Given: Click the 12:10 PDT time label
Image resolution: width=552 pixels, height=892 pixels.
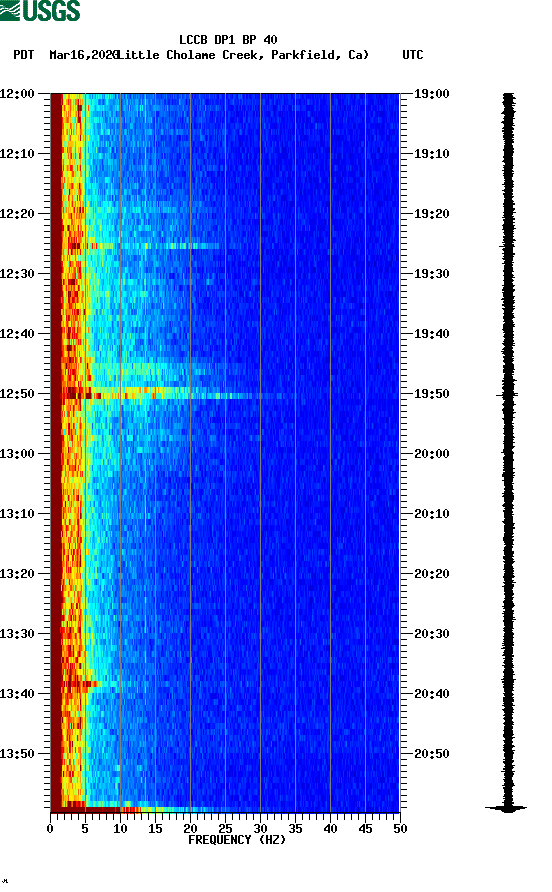Looking at the screenshot, I should pyautogui.click(x=18, y=154).
